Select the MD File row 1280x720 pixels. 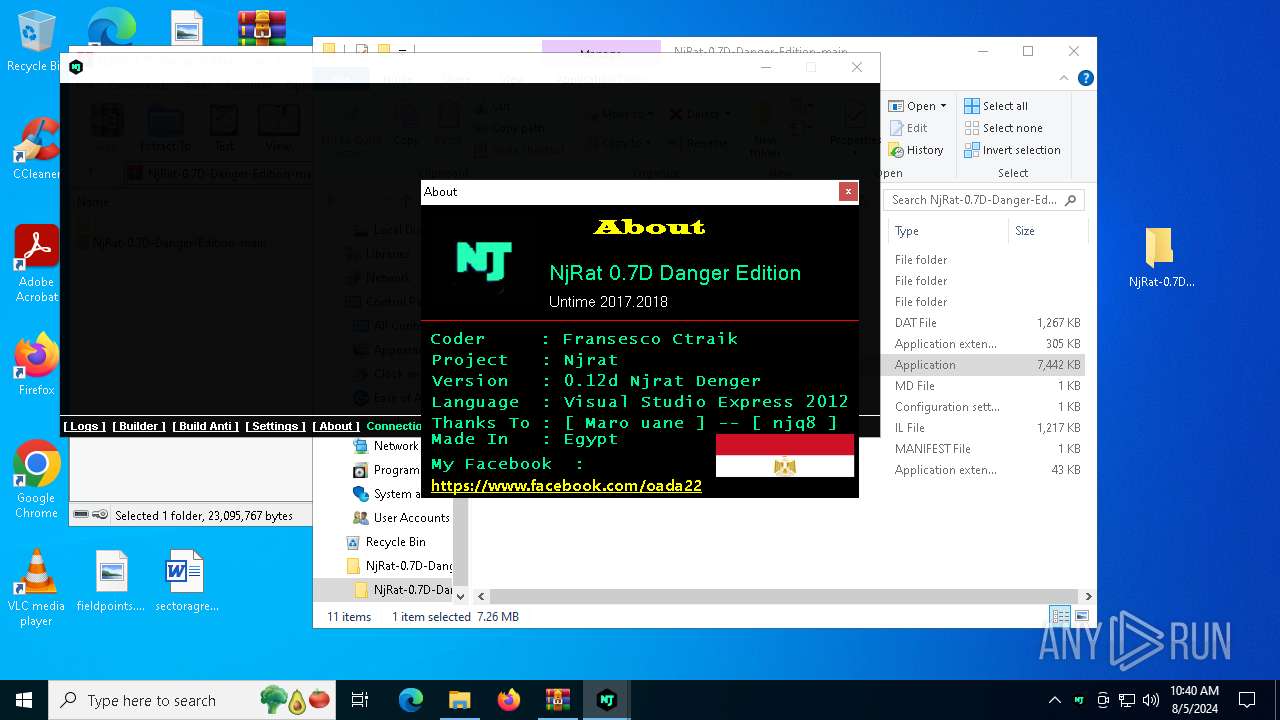click(x=985, y=386)
